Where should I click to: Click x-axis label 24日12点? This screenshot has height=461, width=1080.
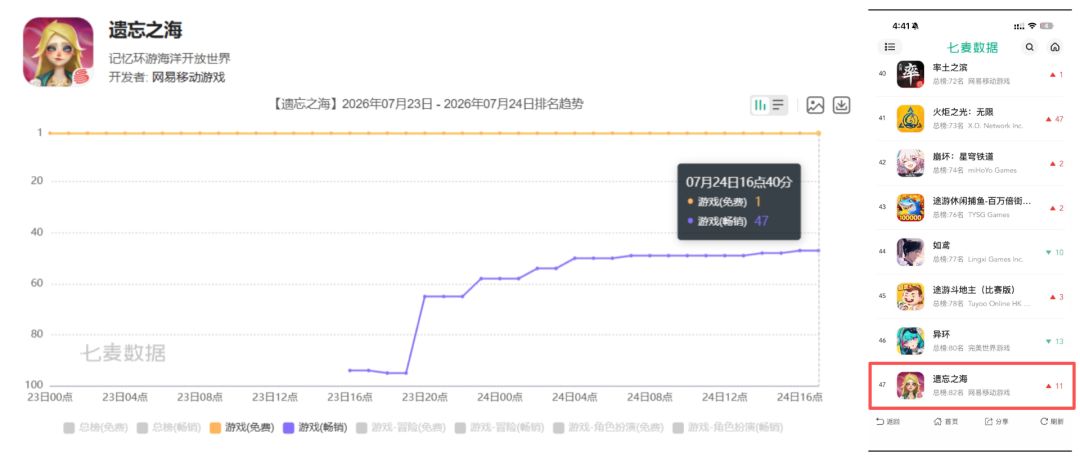725,398
